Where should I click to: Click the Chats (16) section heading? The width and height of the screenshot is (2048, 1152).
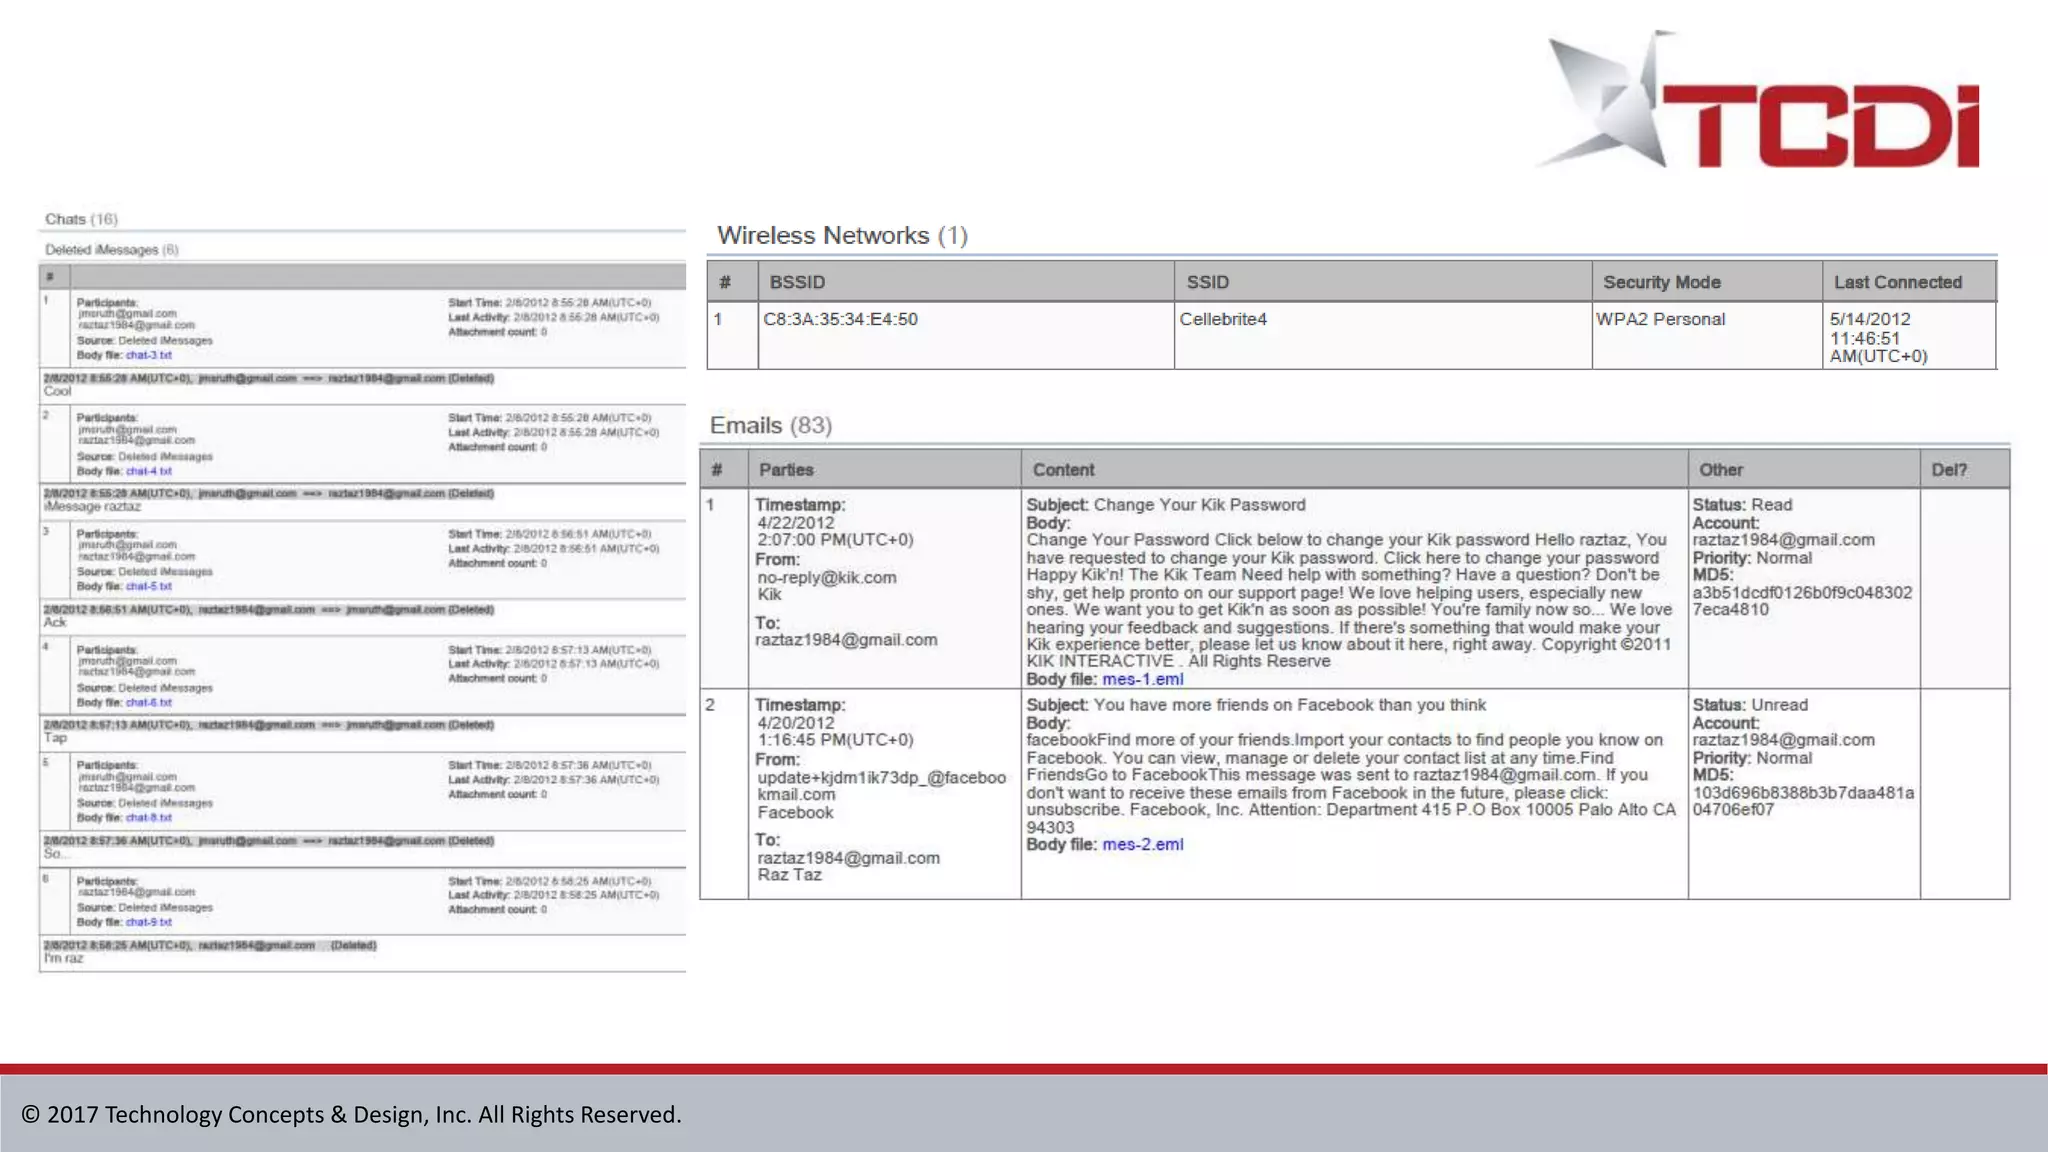coord(81,219)
